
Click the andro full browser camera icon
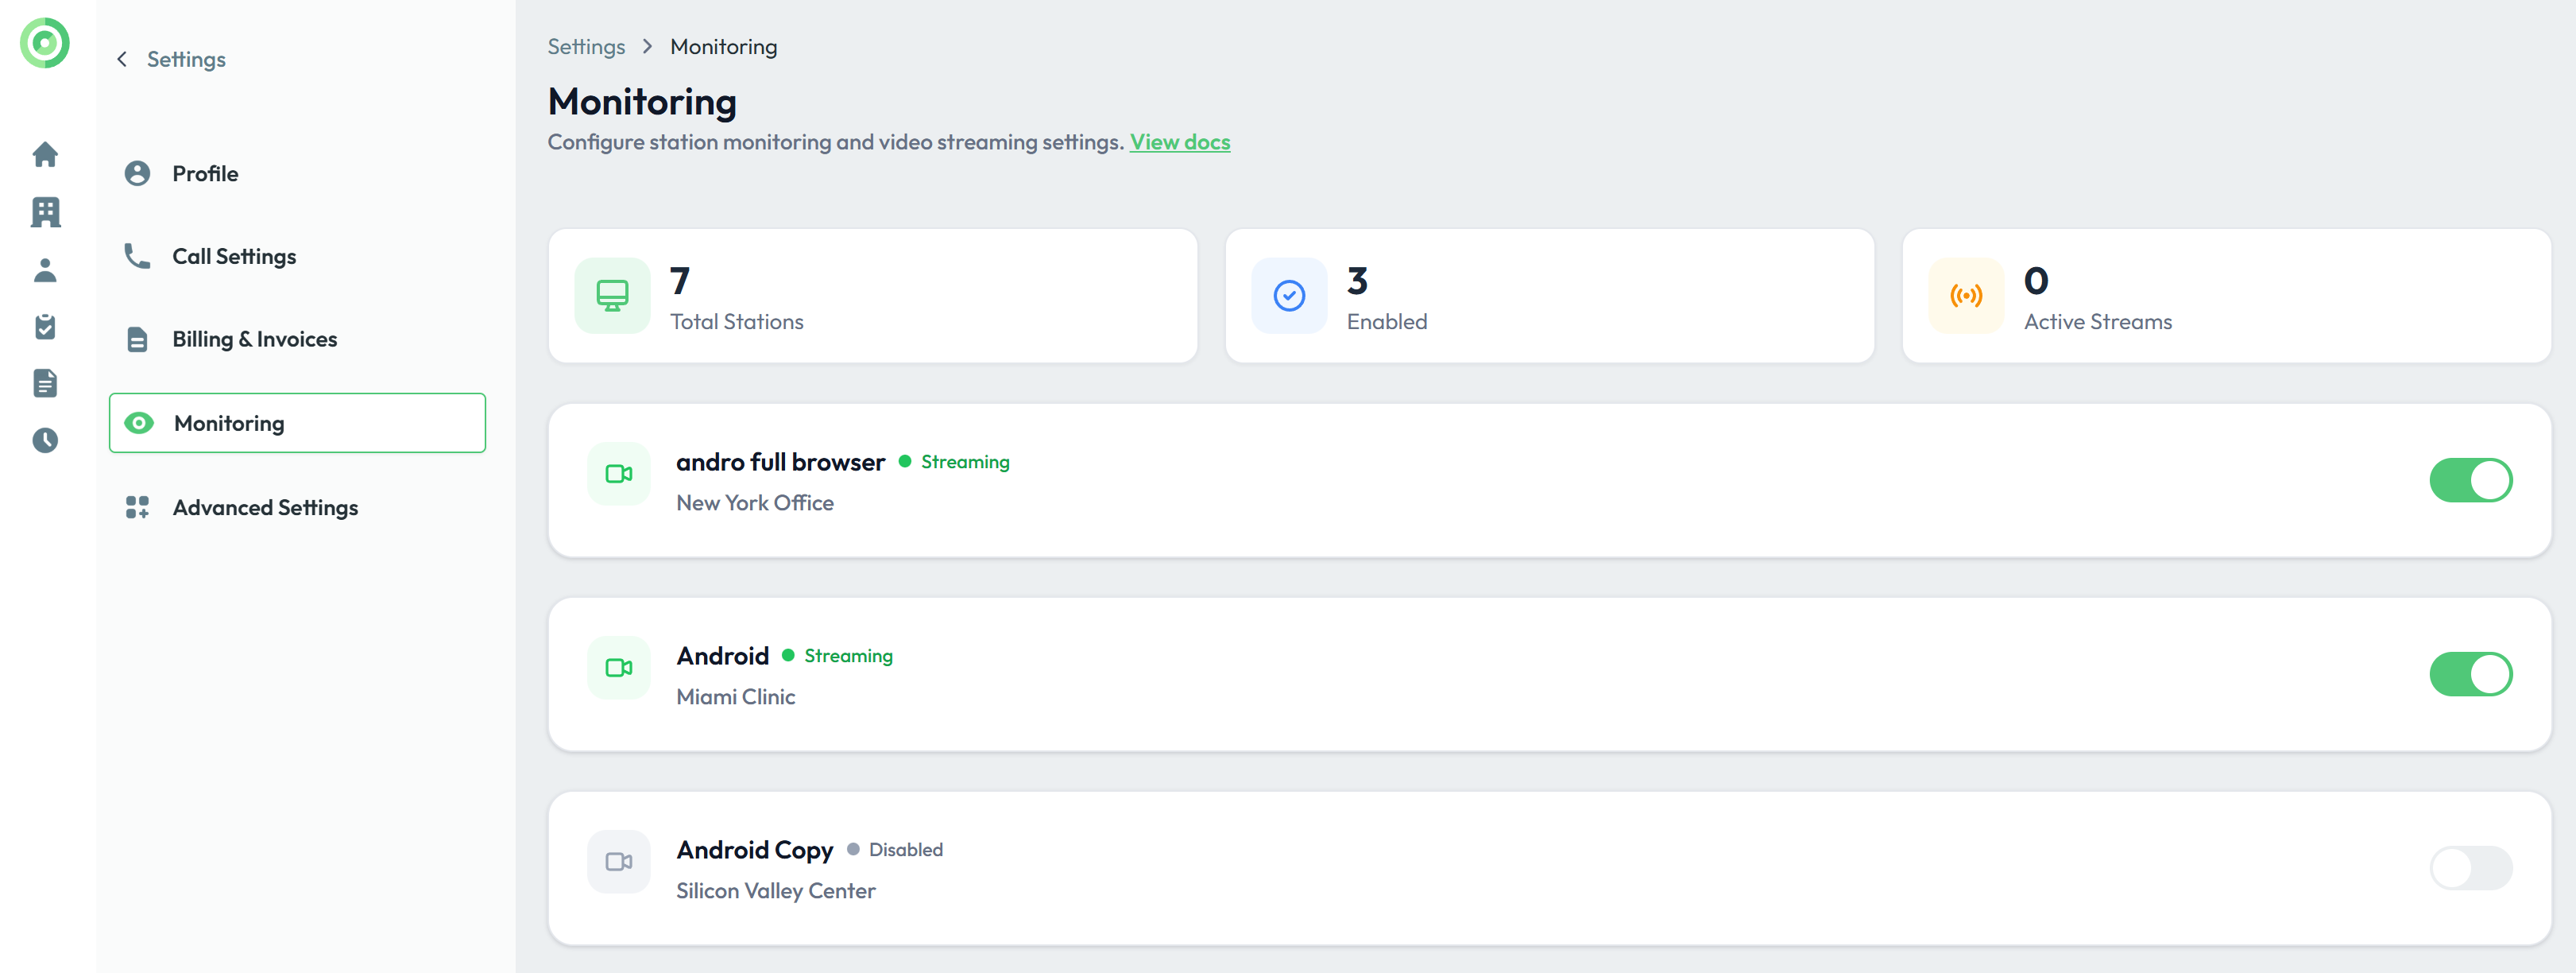(x=618, y=474)
